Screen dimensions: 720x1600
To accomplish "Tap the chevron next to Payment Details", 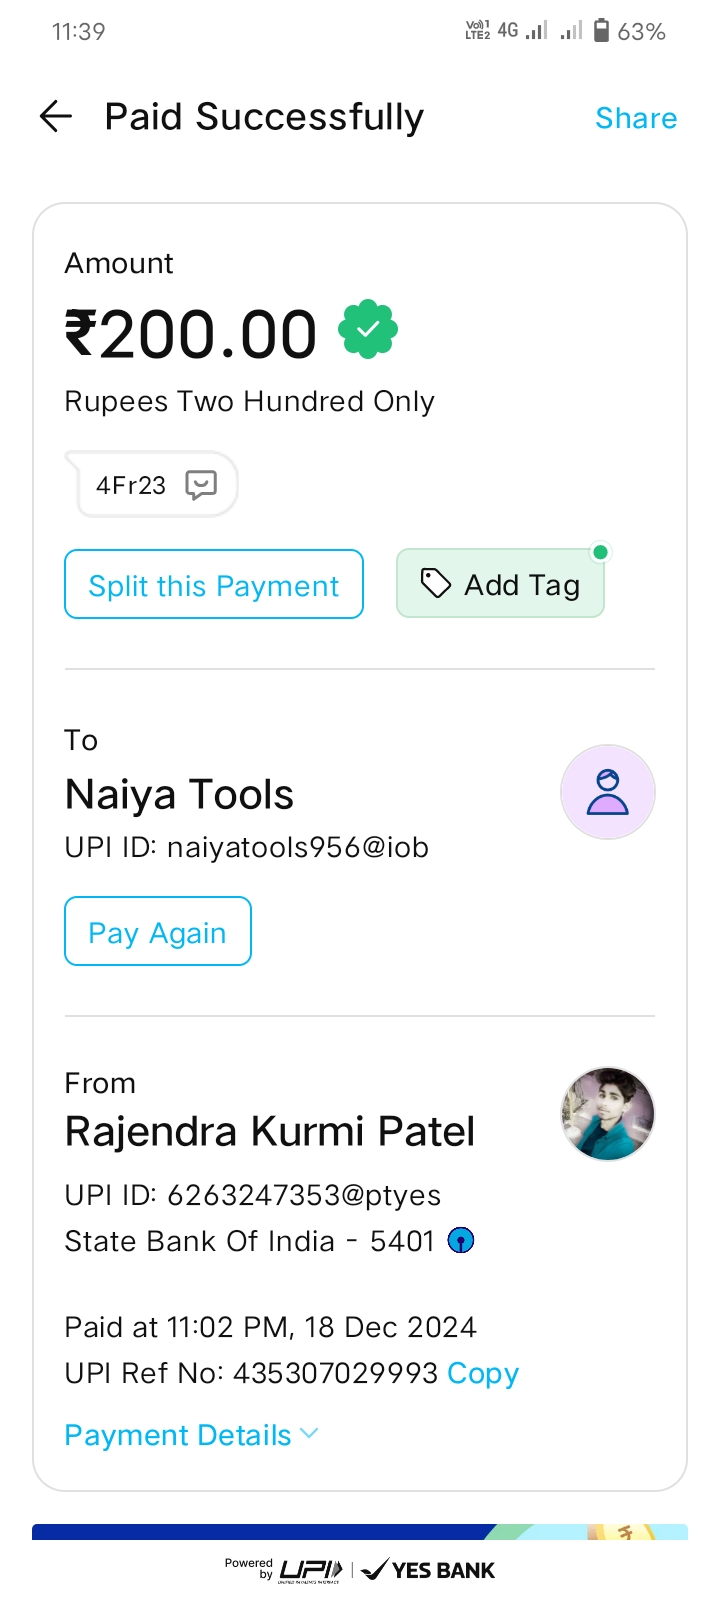I will (310, 1433).
